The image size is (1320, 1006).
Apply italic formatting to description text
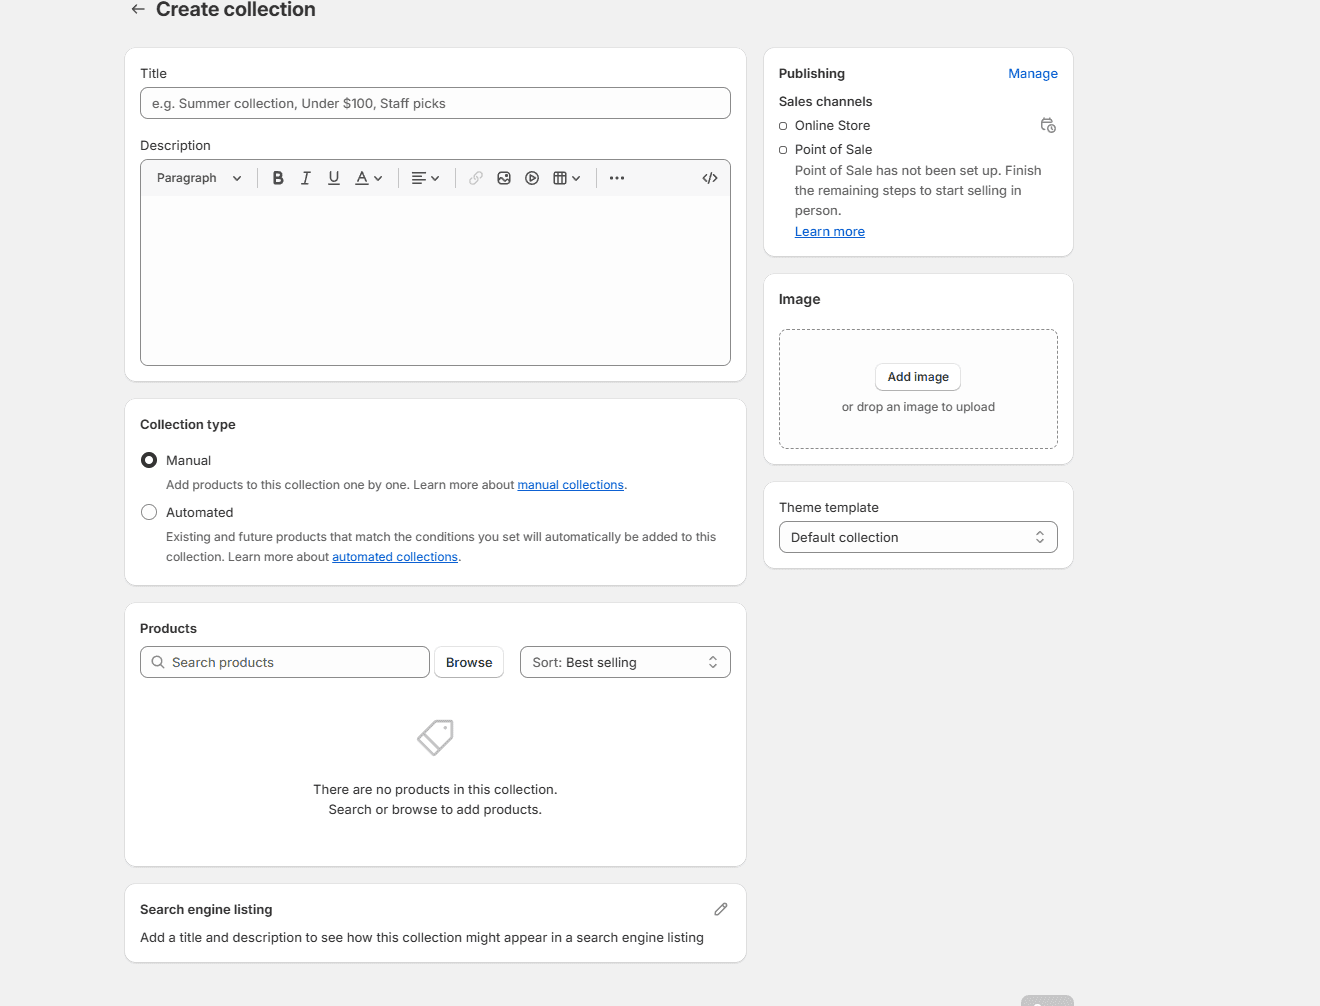coord(306,177)
